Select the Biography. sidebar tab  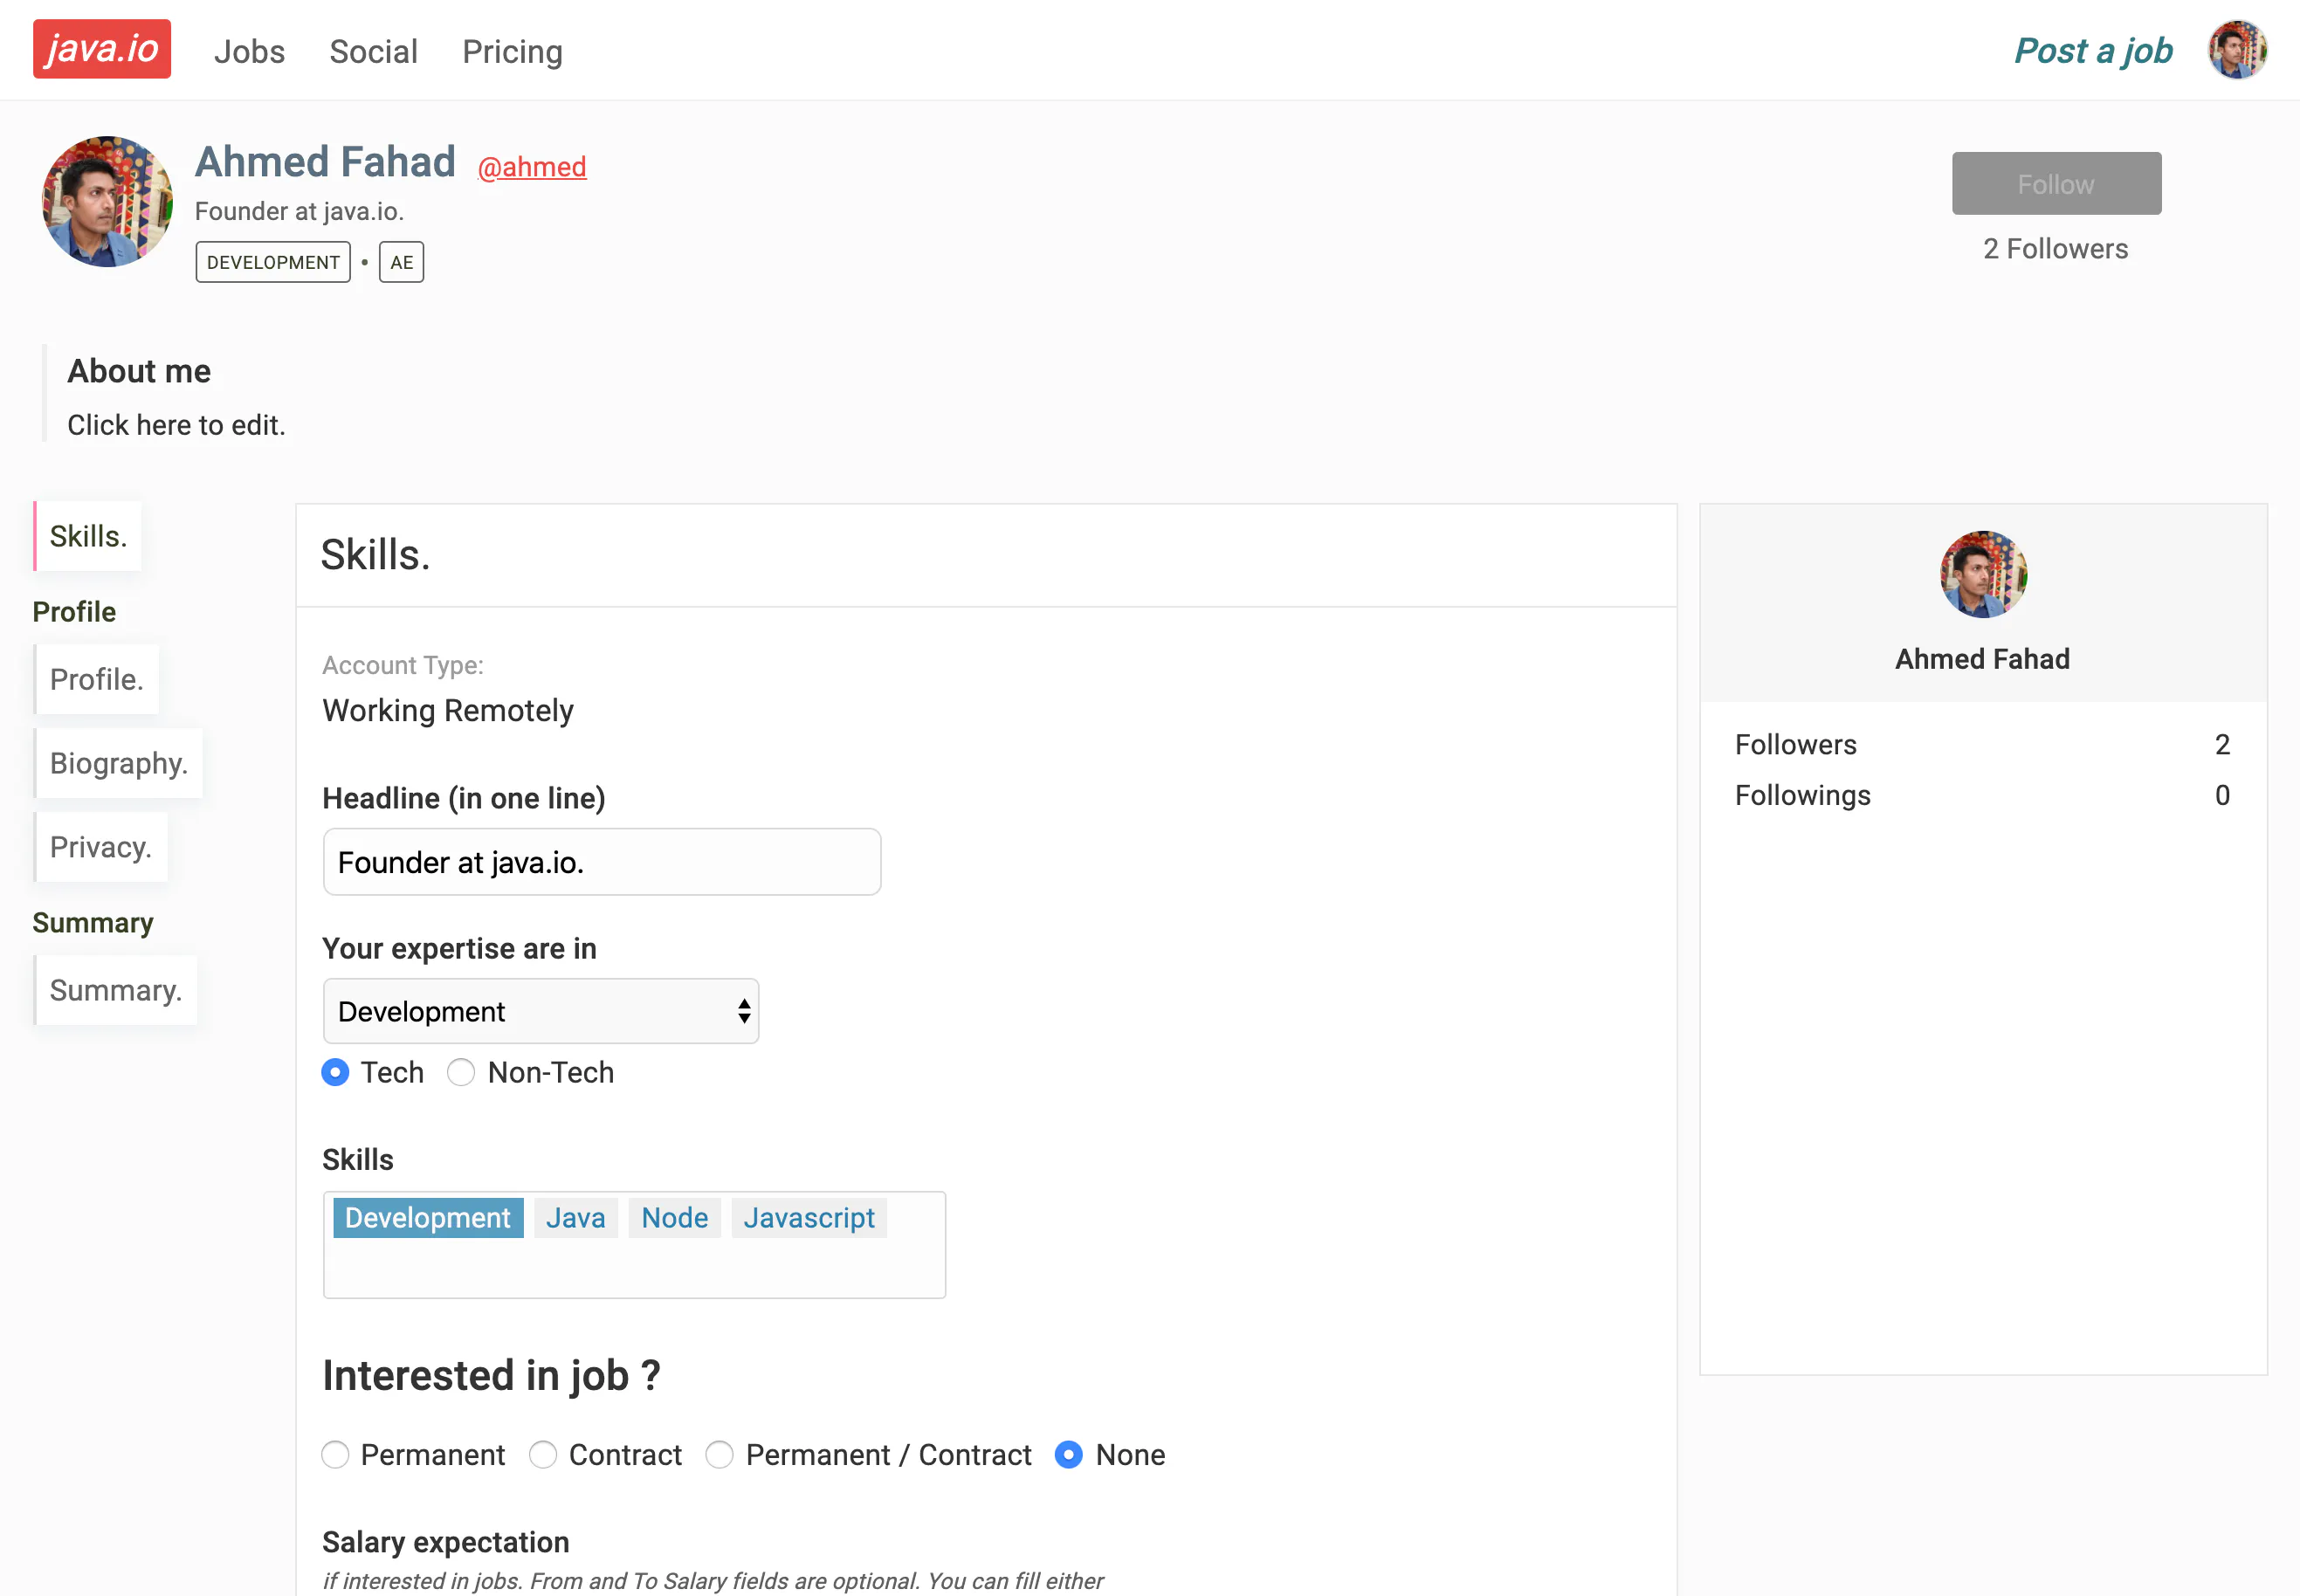(x=118, y=763)
